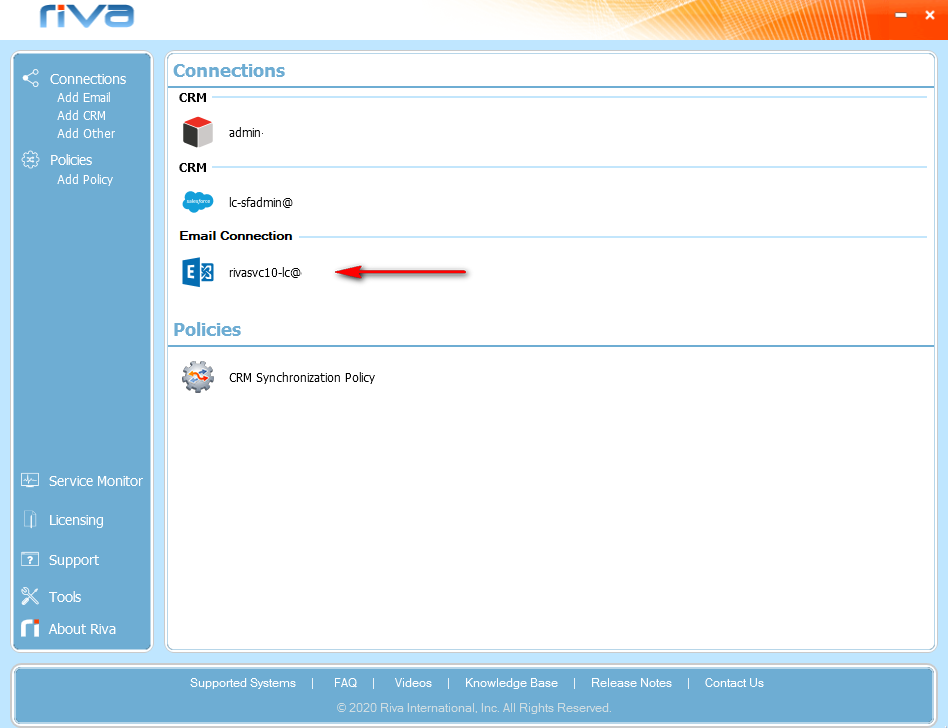Select the admin CRM connection text

tap(245, 132)
